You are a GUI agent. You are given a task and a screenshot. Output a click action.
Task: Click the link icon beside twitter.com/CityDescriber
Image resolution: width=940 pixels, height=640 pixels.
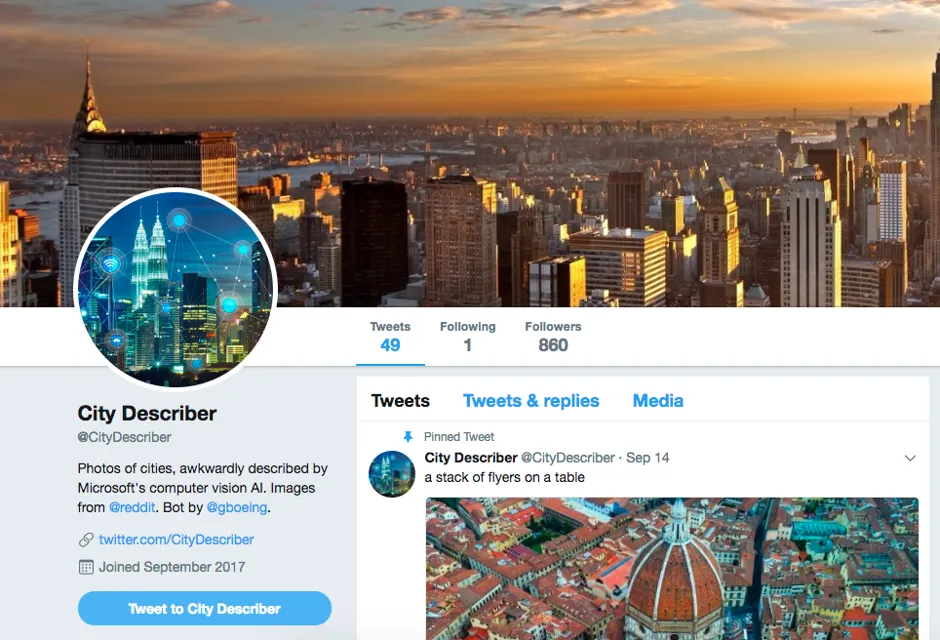coord(86,540)
